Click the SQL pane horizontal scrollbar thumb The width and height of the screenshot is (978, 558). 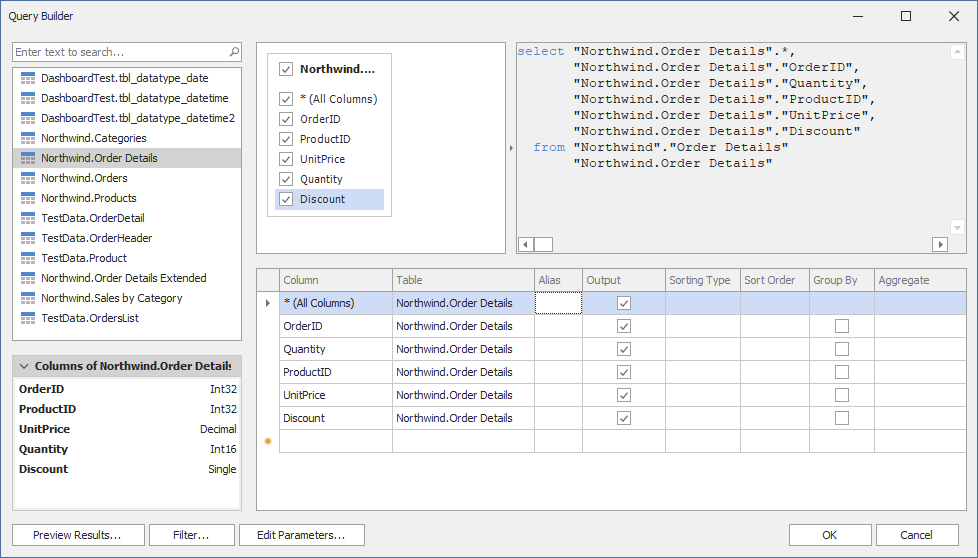[x=543, y=244]
